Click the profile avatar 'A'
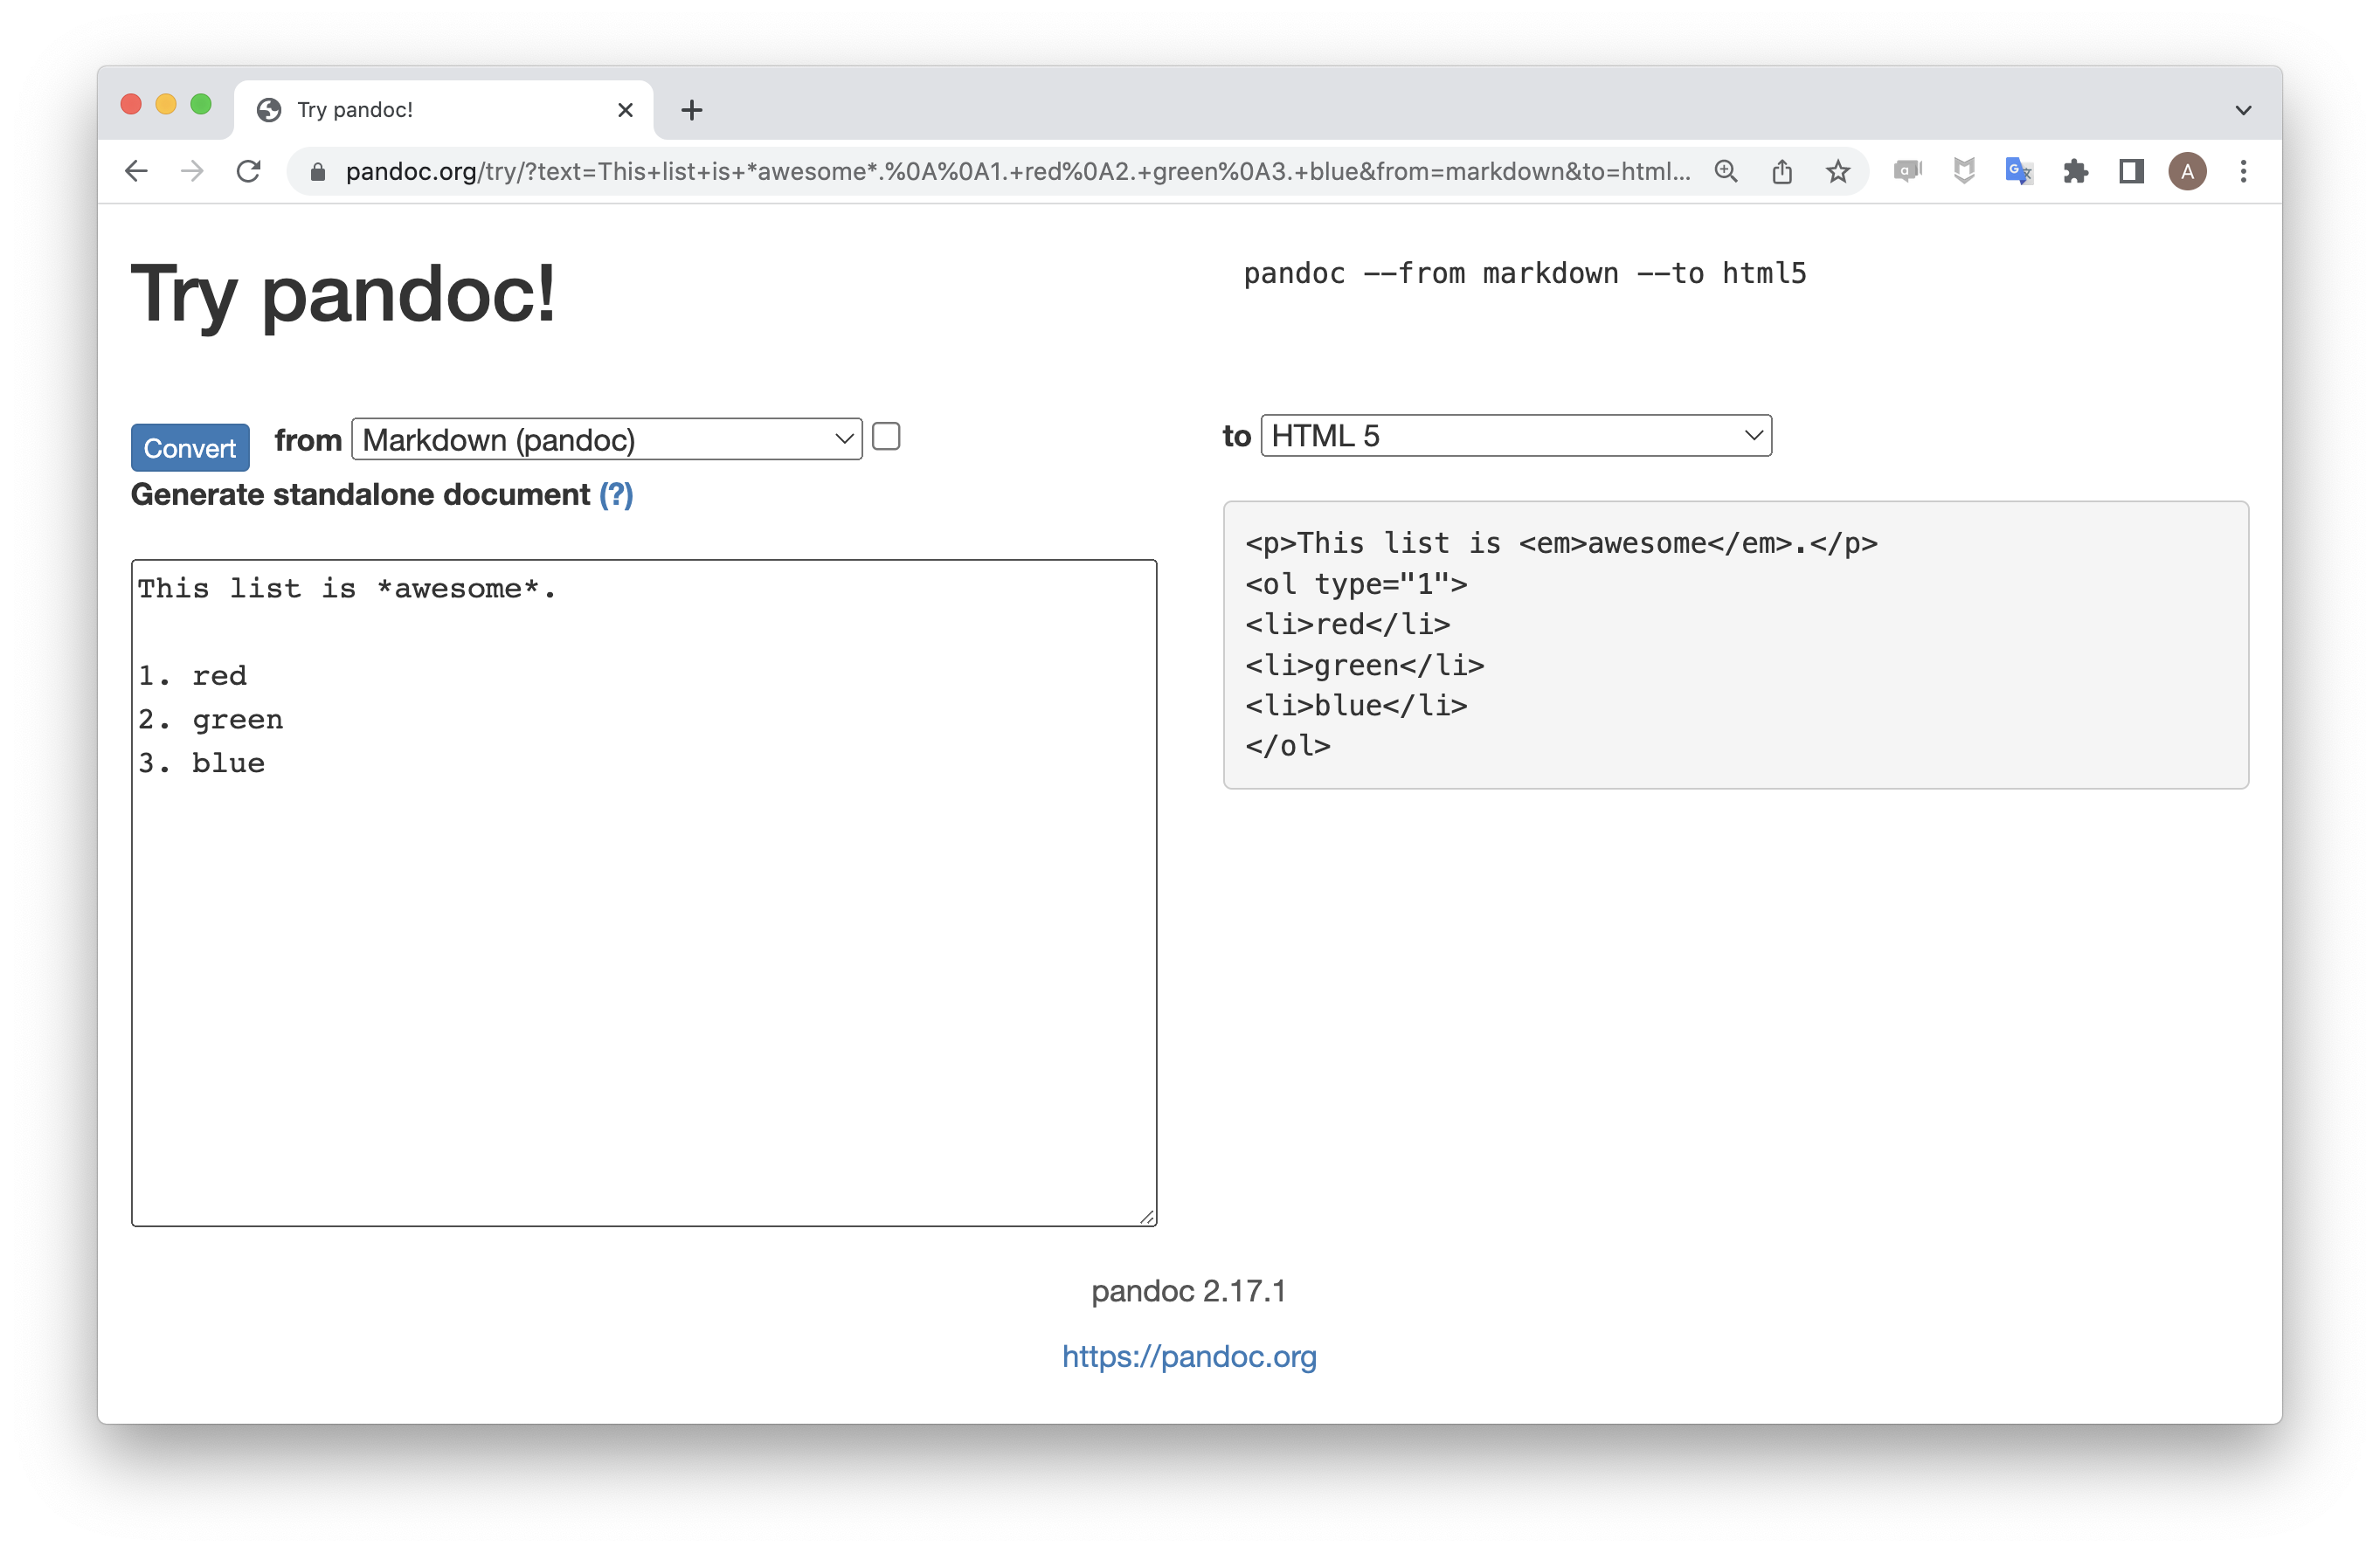The width and height of the screenshot is (2380, 1553). tap(2187, 171)
